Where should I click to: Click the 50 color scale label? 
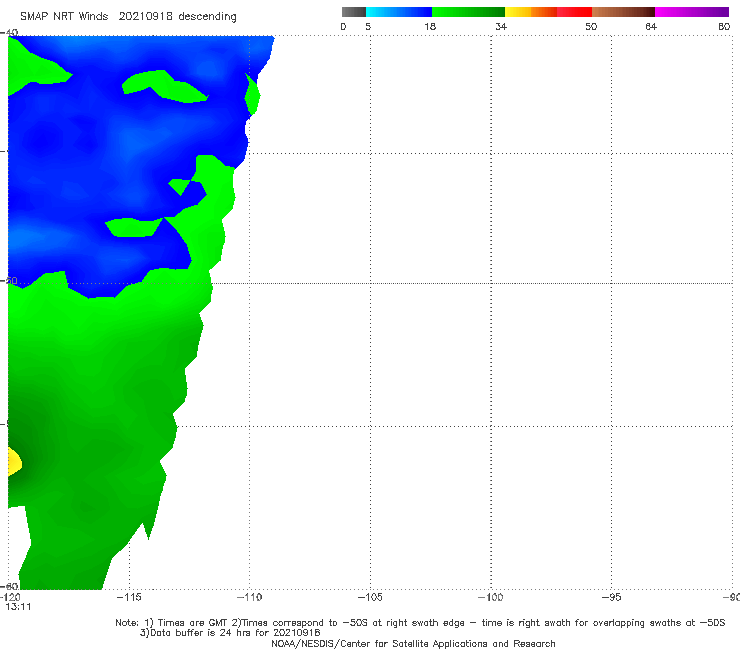tap(591, 27)
